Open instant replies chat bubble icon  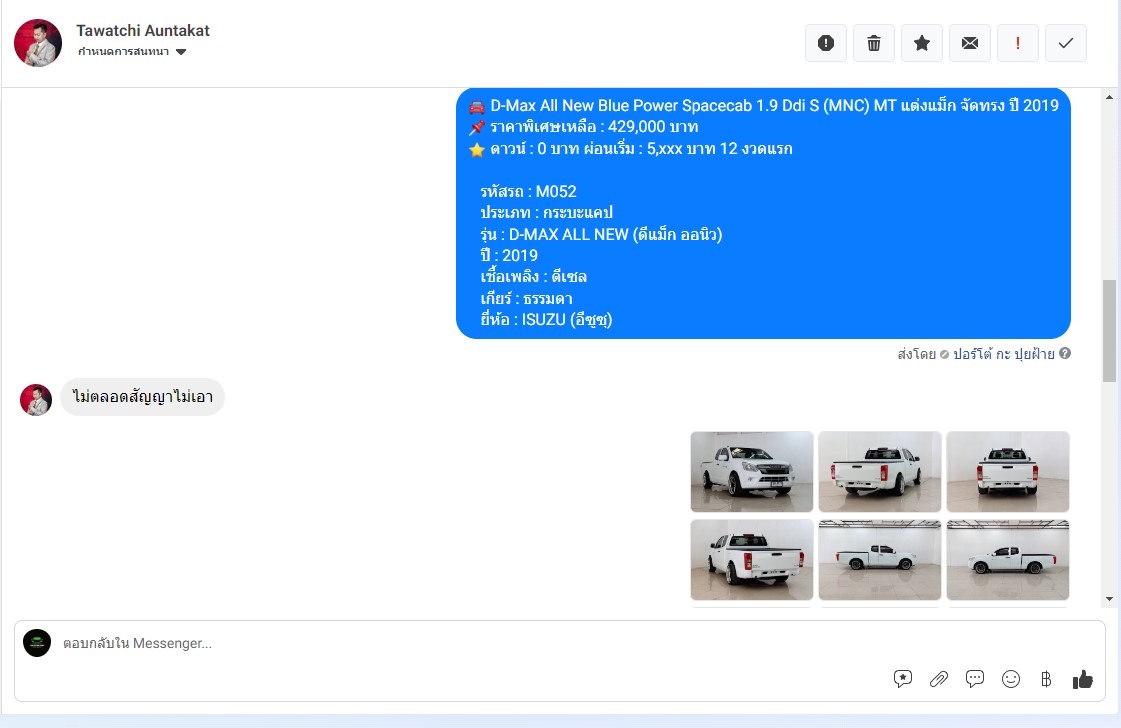[x=974, y=679]
